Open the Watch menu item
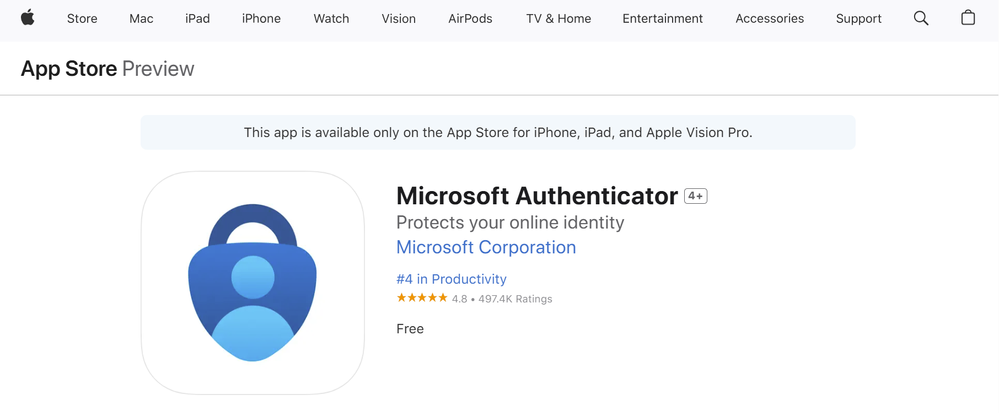999x413 pixels. coord(331,18)
